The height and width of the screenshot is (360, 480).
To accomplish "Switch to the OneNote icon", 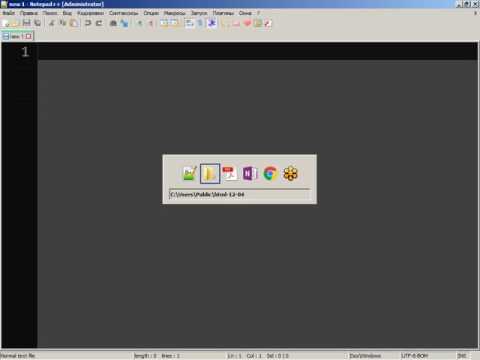I will [250, 173].
